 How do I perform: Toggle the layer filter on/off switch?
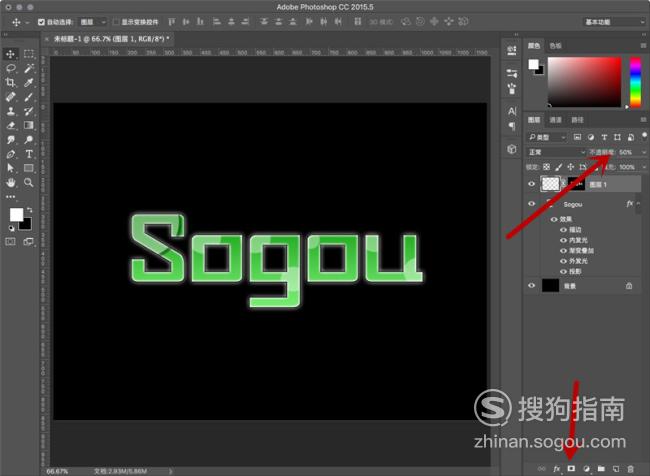pyautogui.click(x=644, y=136)
